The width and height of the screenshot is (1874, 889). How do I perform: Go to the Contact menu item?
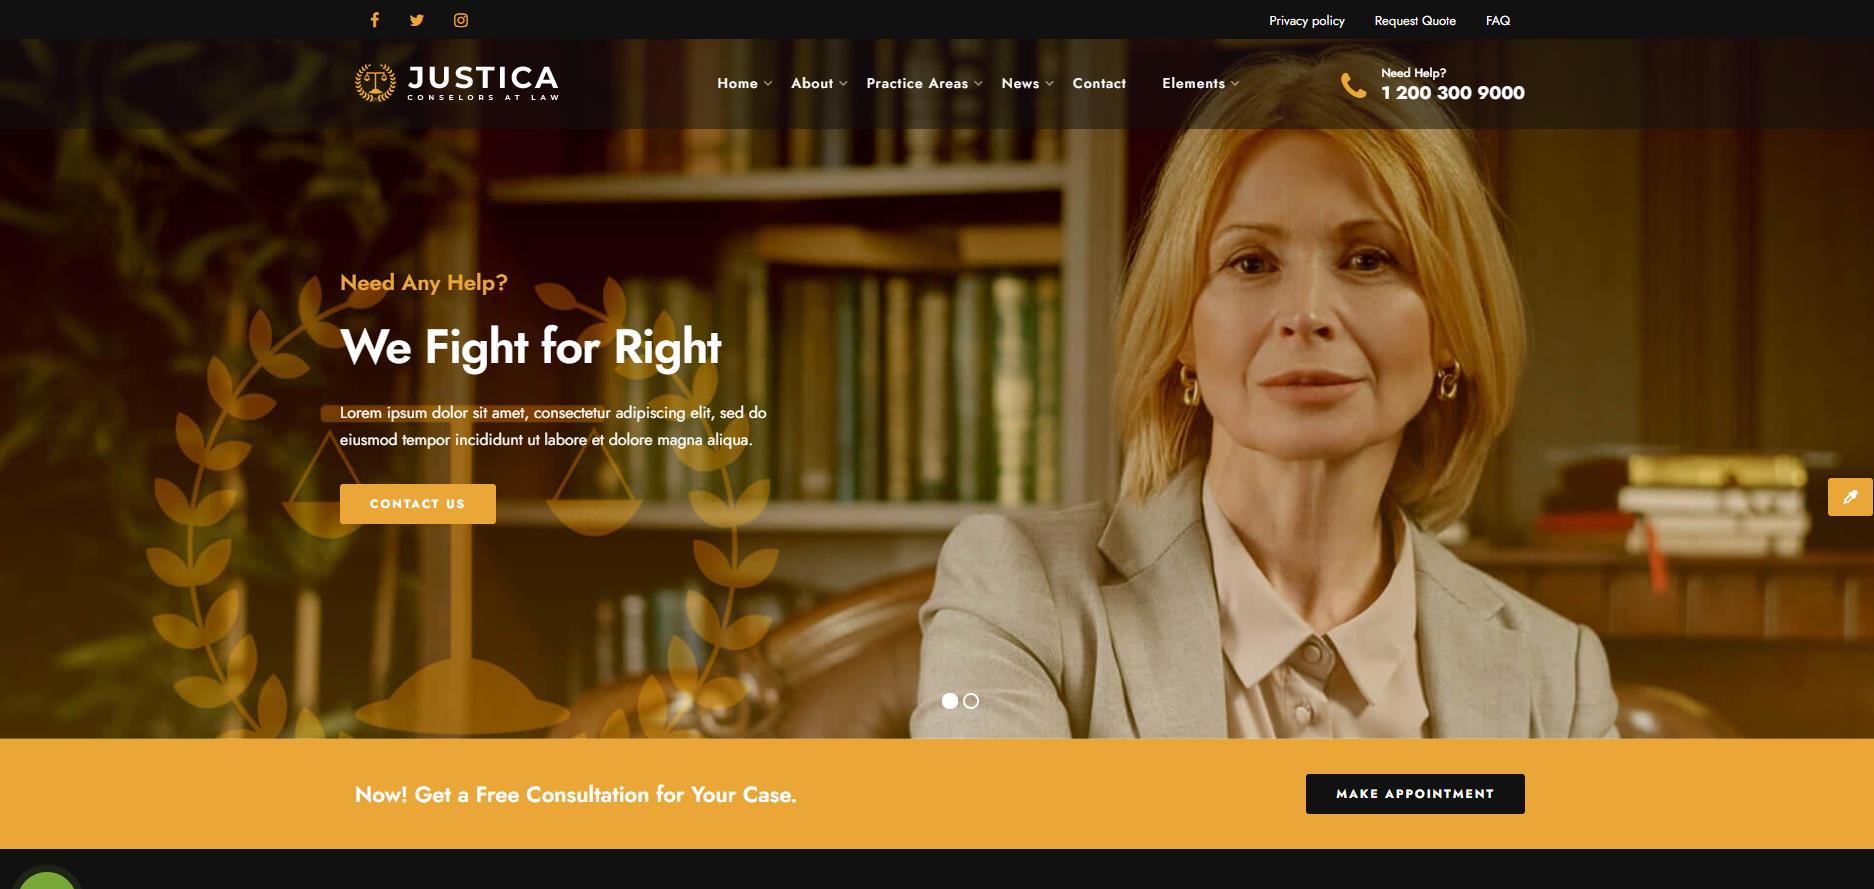tap(1099, 84)
